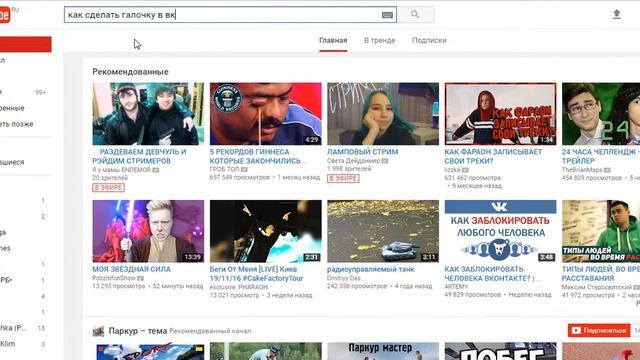The image size is (640, 360).
Task: Open the КАК ФАРАОН ЗАПИСЫВАЕТ thumbnail
Action: (500, 114)
